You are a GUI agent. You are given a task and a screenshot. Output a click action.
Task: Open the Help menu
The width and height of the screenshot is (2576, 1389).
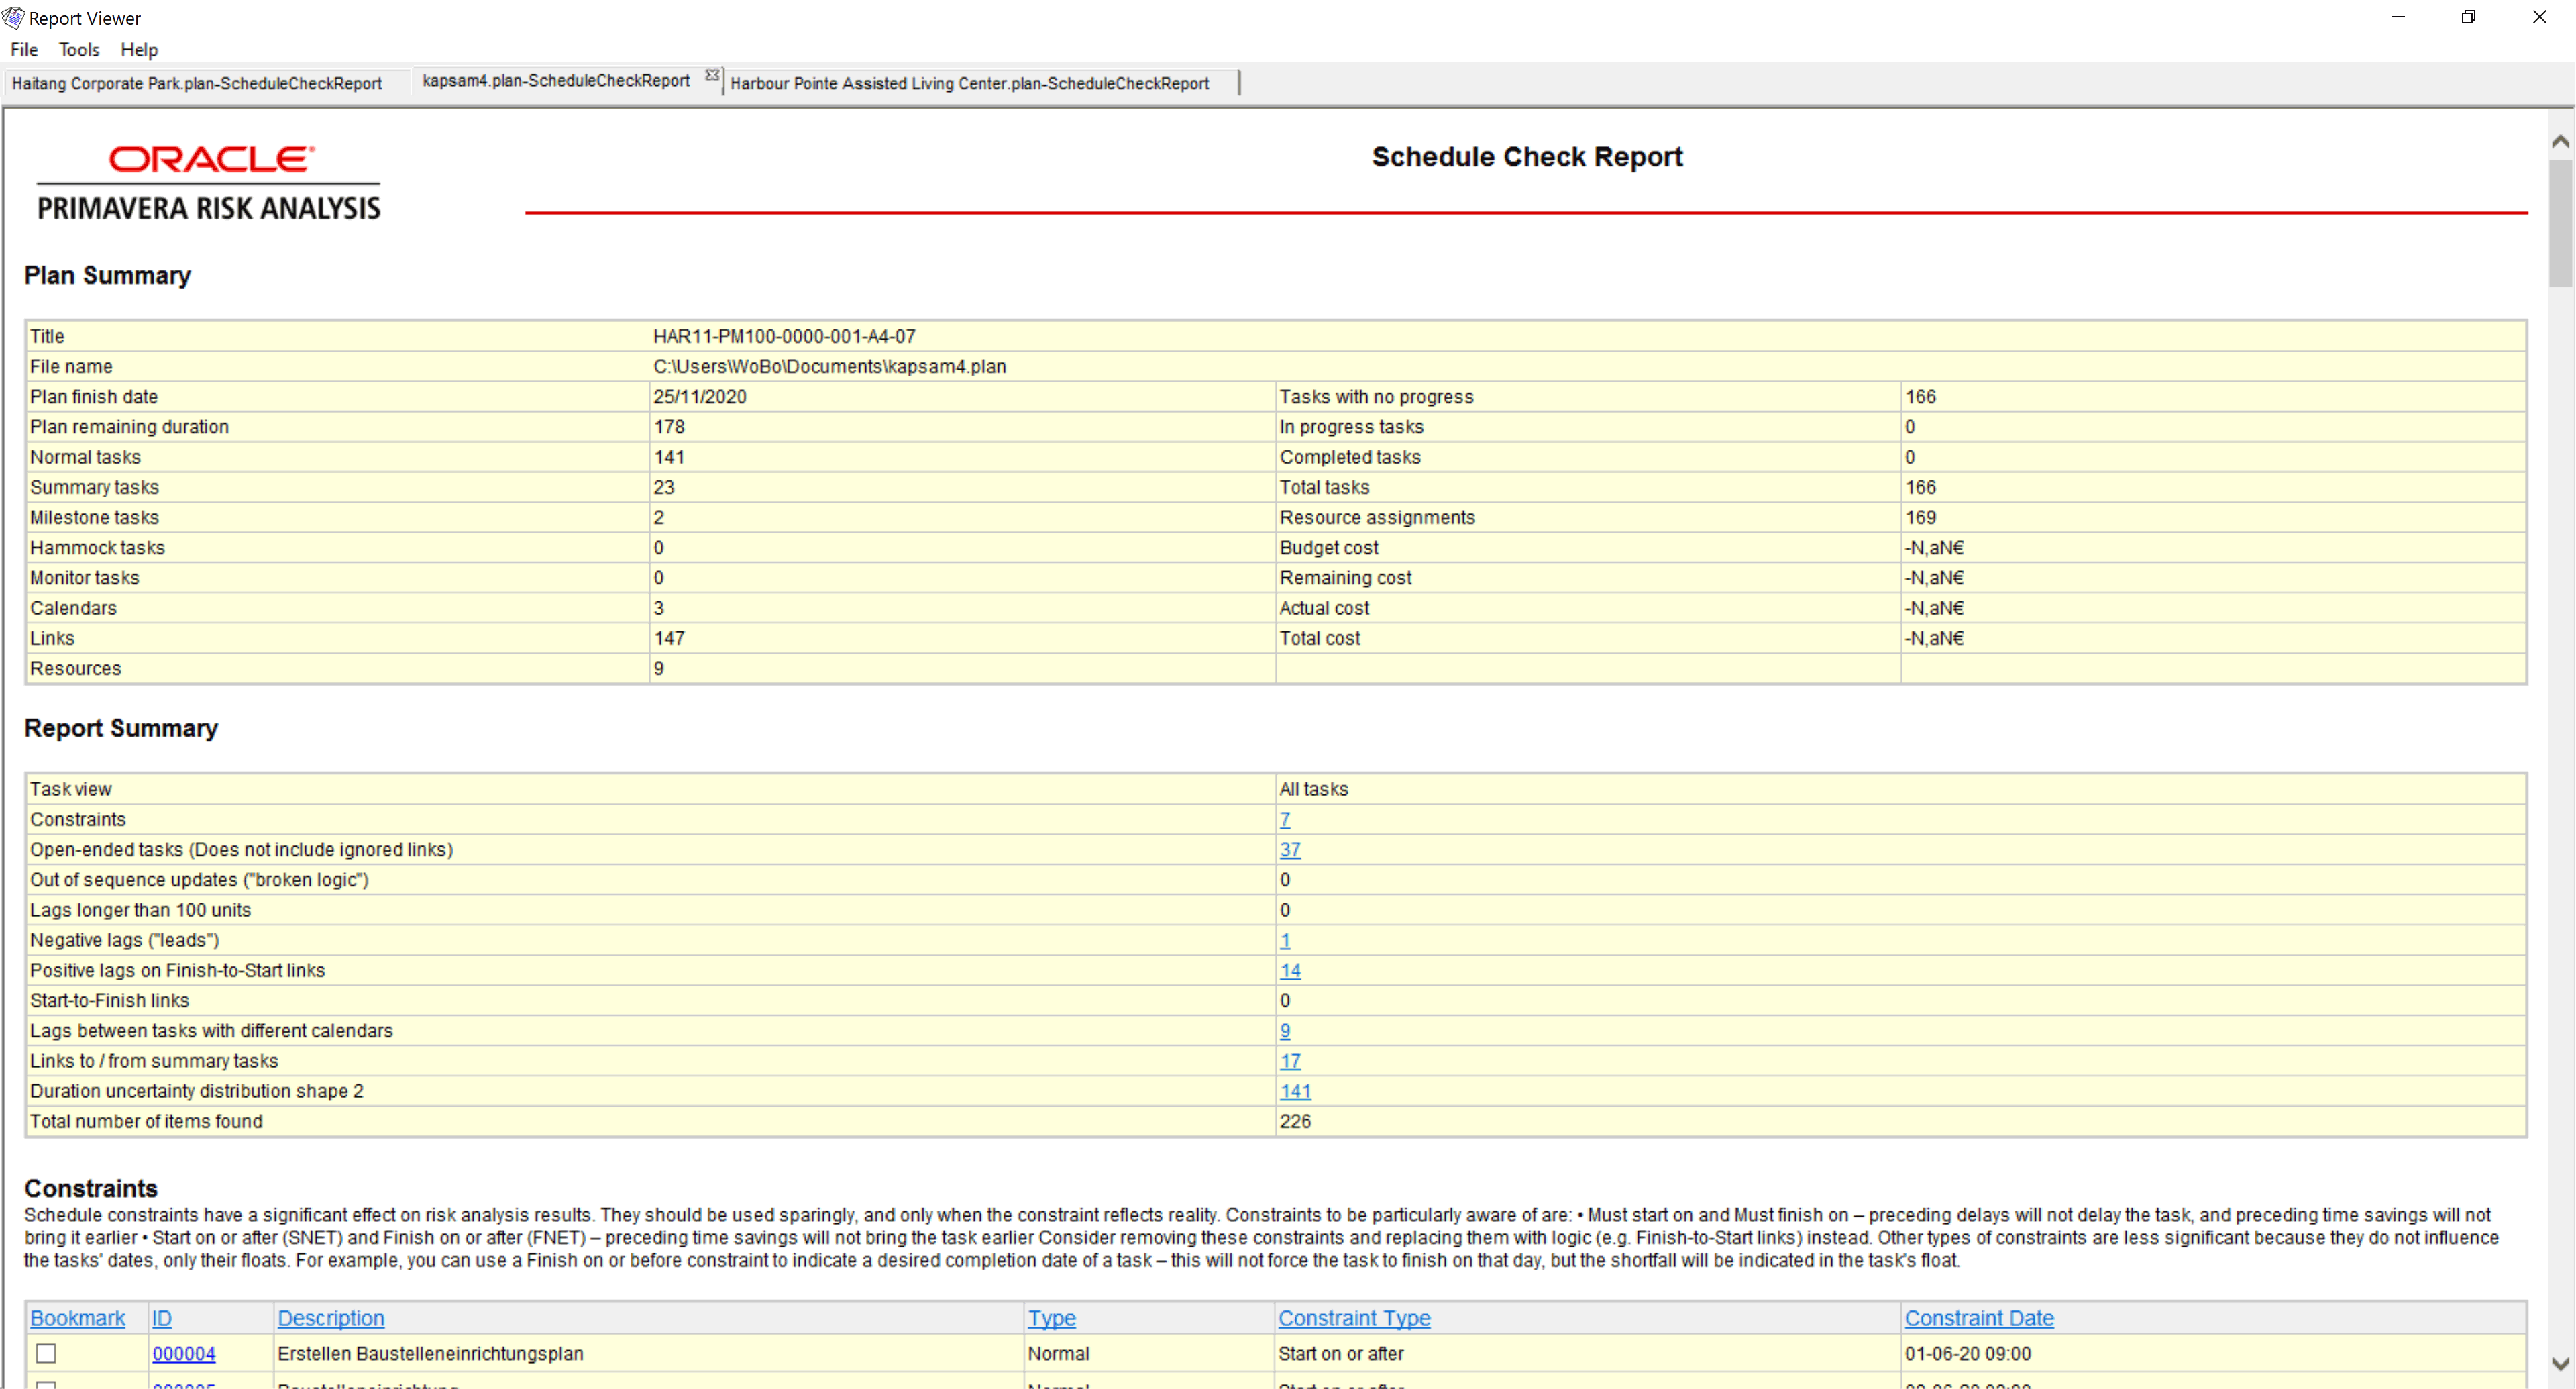coord(139,49)
